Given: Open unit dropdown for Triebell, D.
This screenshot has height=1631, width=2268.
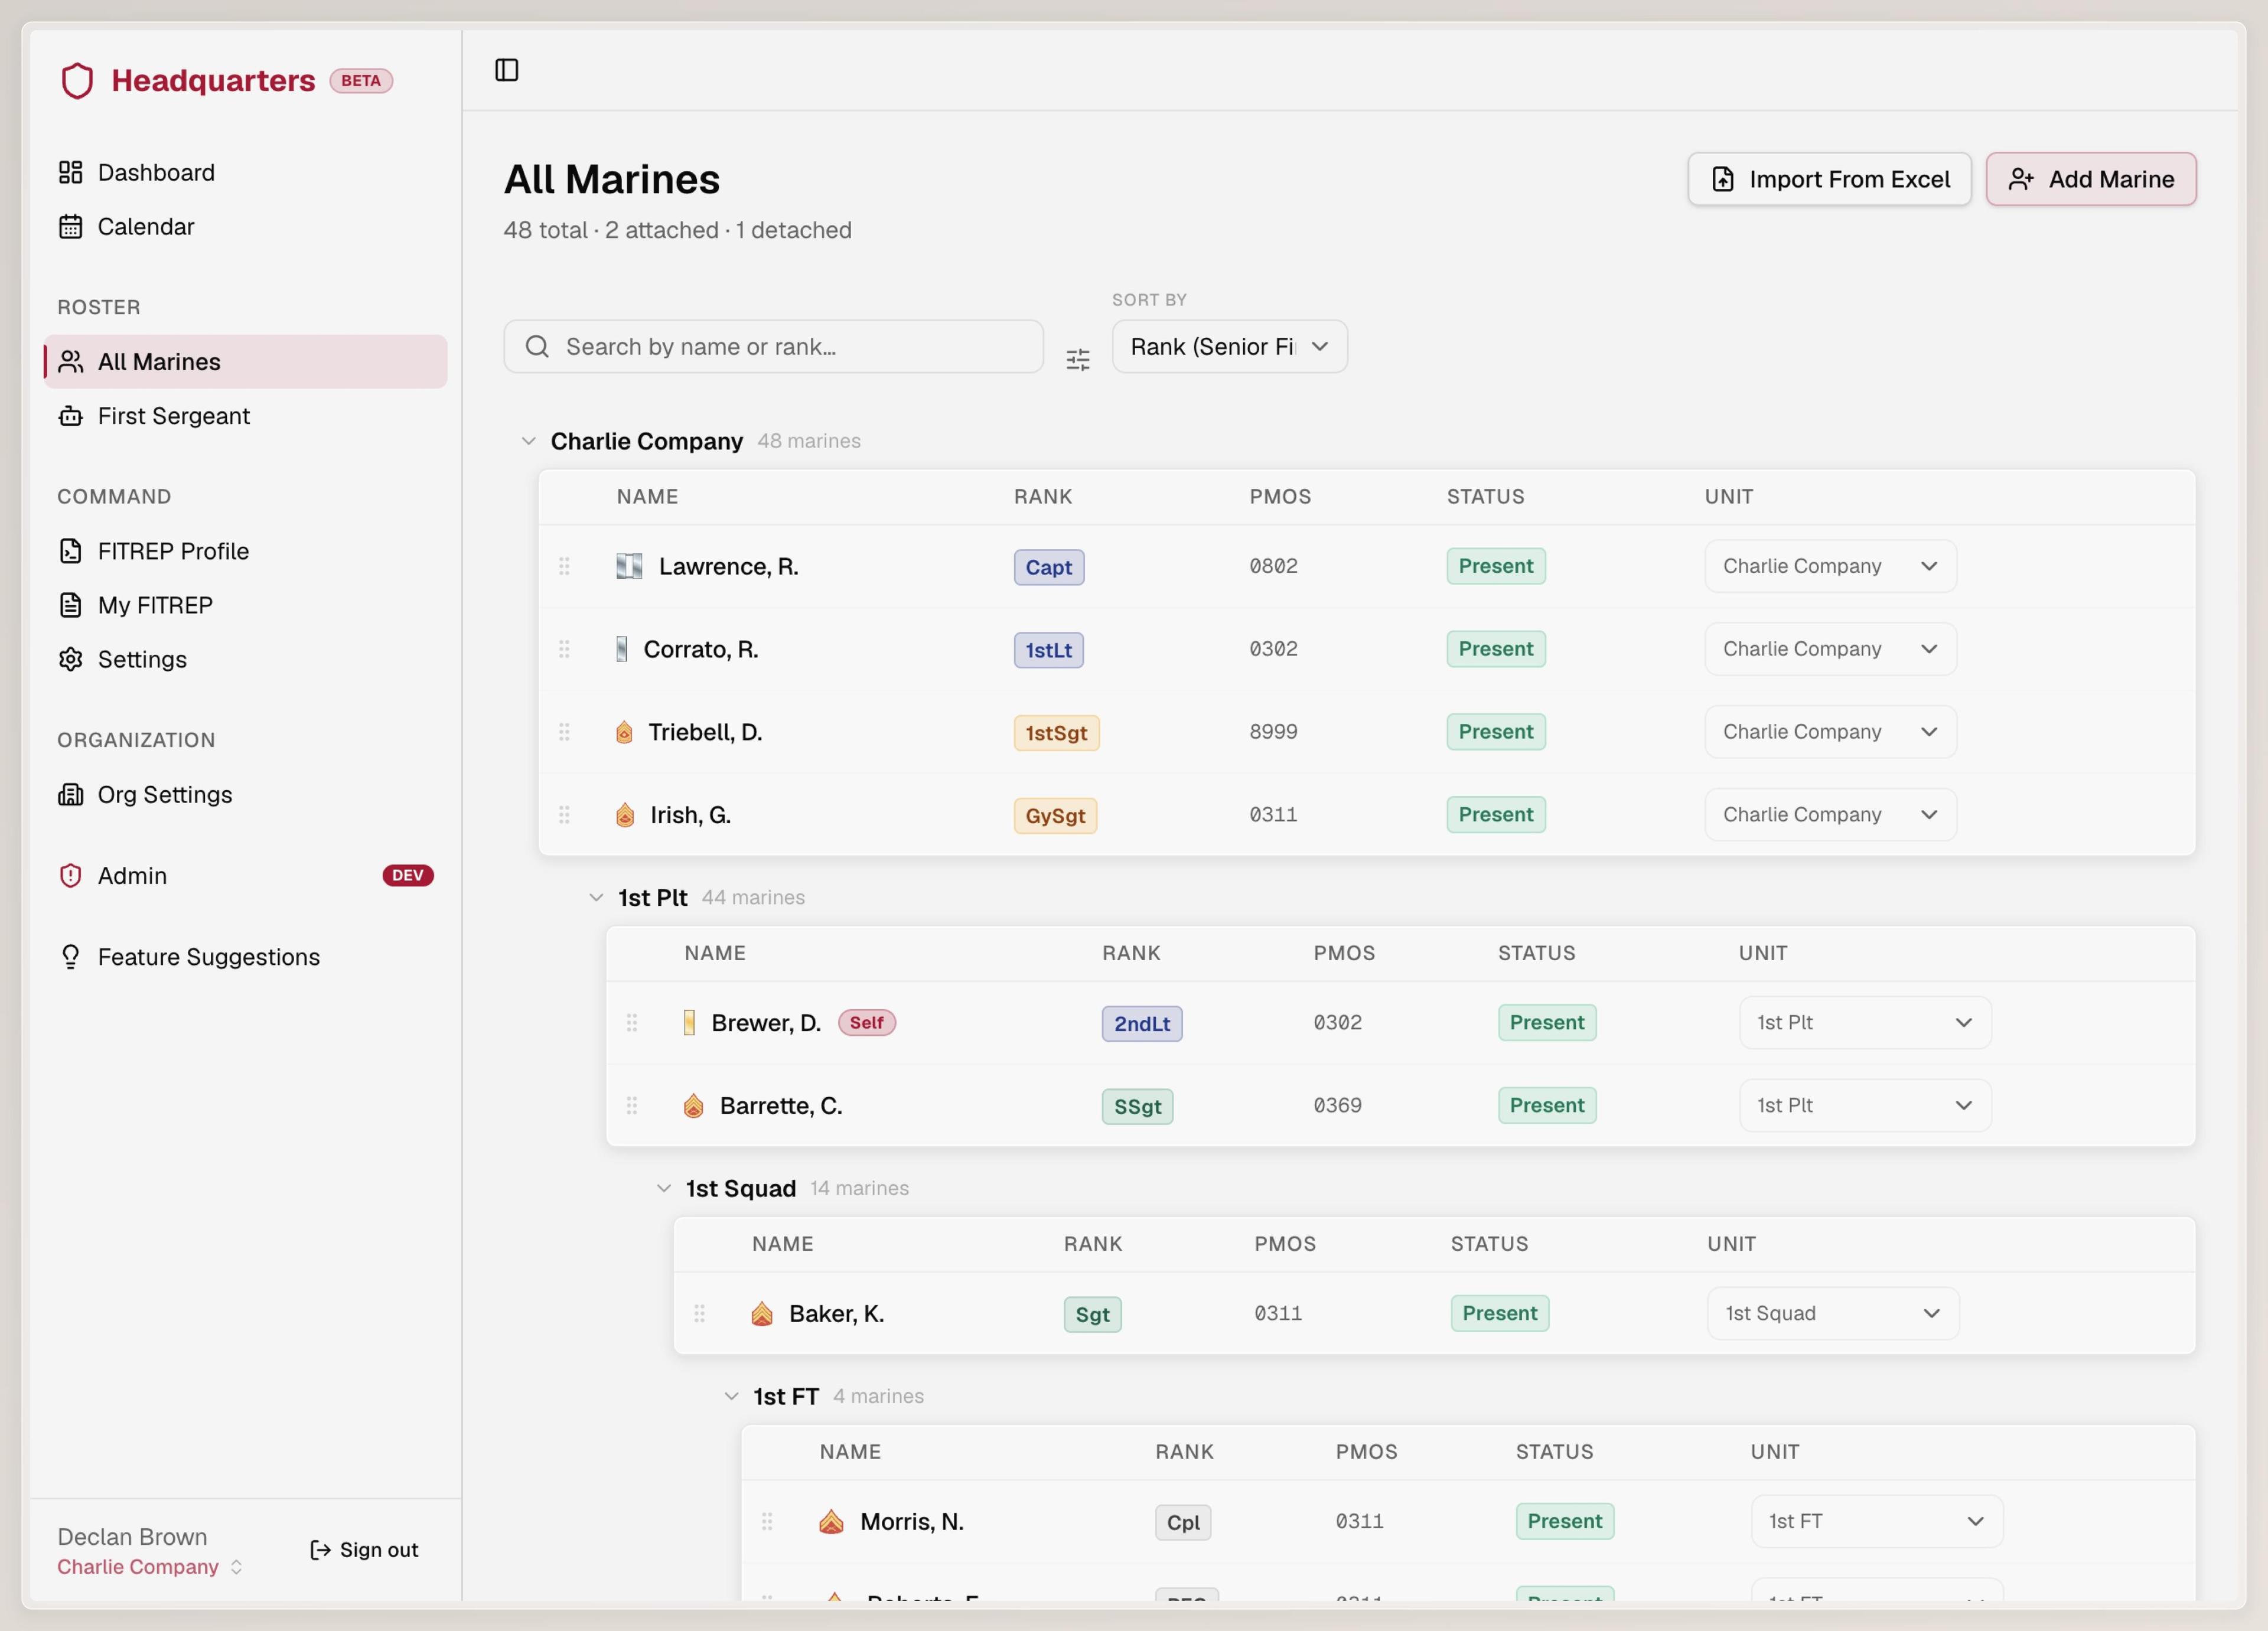Looking at the screenshot, I should 1830,732.
